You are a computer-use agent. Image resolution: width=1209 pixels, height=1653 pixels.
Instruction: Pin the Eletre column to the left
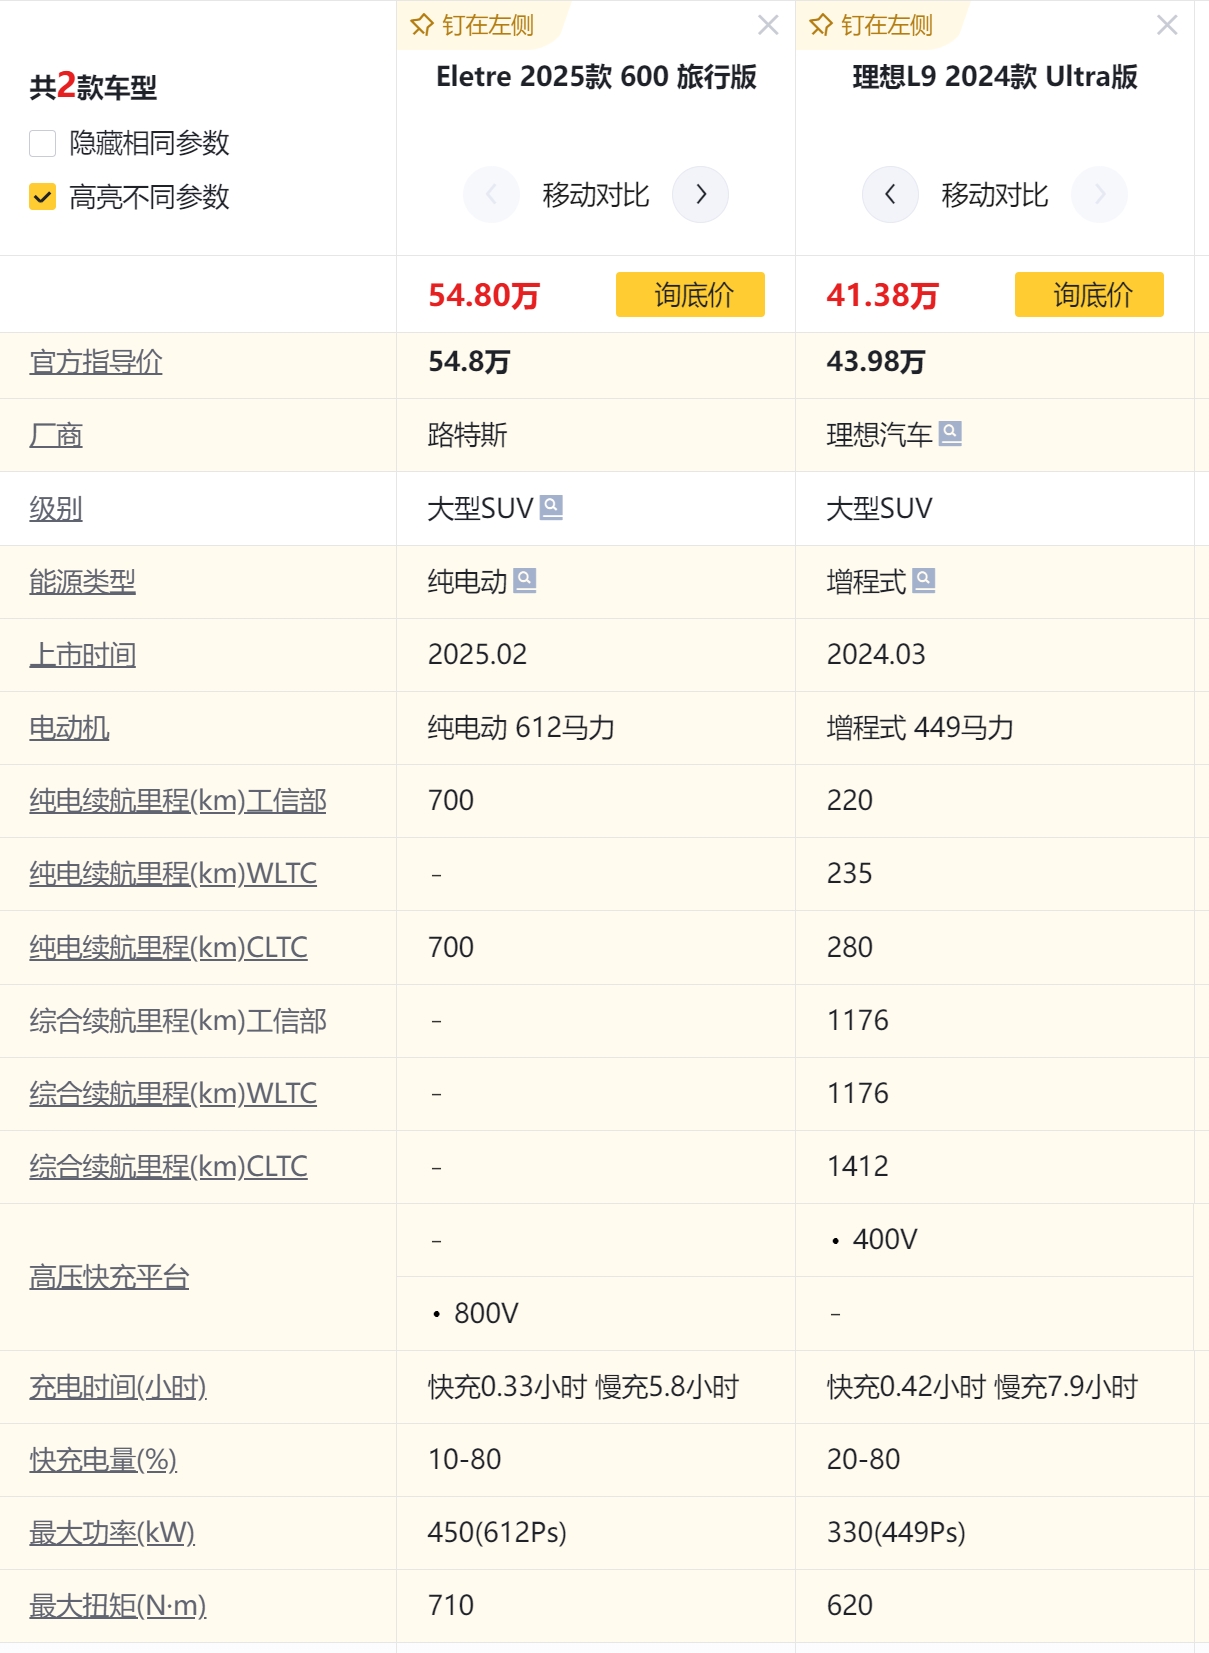click(473, 25)
